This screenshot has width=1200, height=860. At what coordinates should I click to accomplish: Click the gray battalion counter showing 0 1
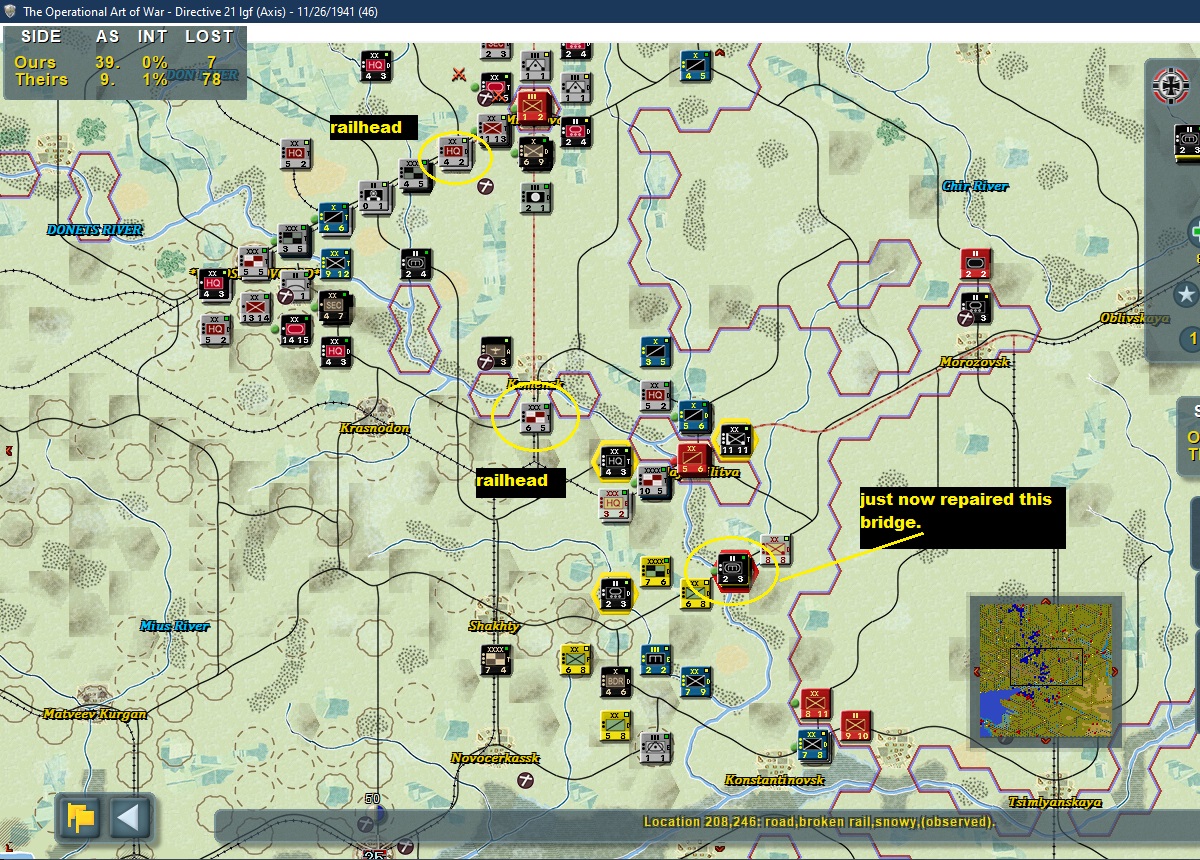[x=375, y=197]
